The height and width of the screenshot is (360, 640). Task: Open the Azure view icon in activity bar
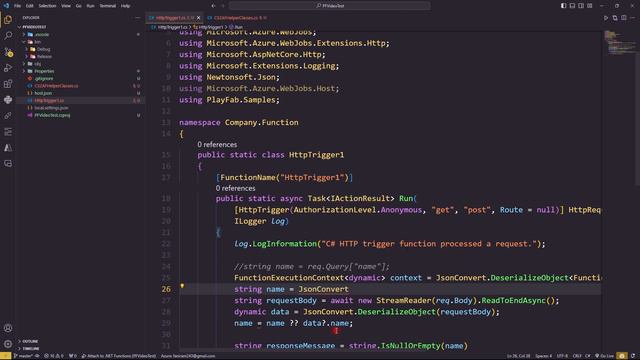click(x=8, y=148)
